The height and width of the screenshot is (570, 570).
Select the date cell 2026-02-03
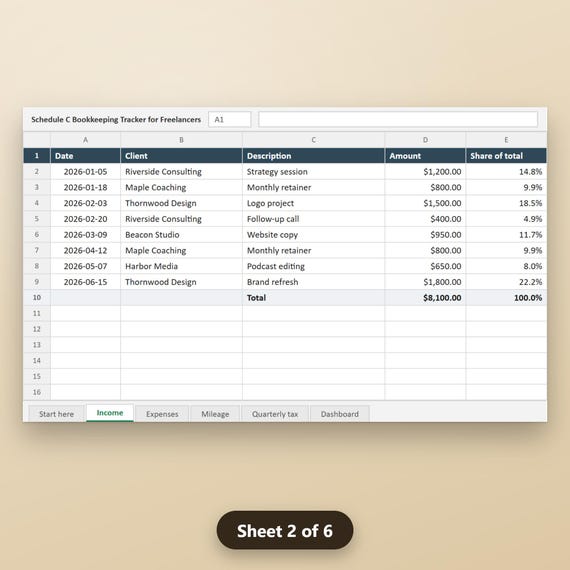pyautogui.click(x=85, y=203)
